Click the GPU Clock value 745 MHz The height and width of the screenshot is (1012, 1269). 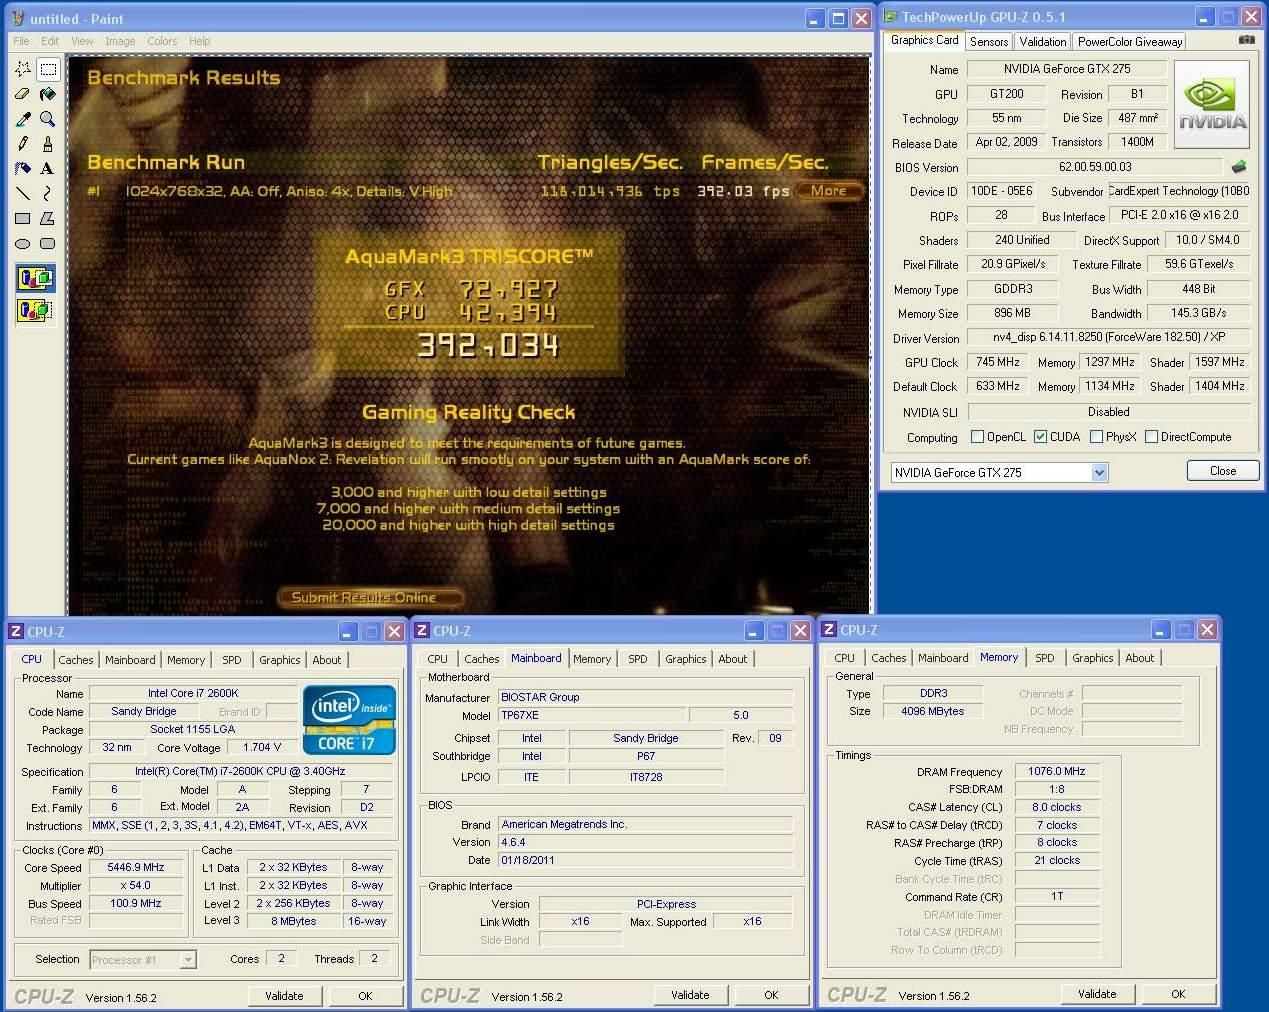pos(998,362)
